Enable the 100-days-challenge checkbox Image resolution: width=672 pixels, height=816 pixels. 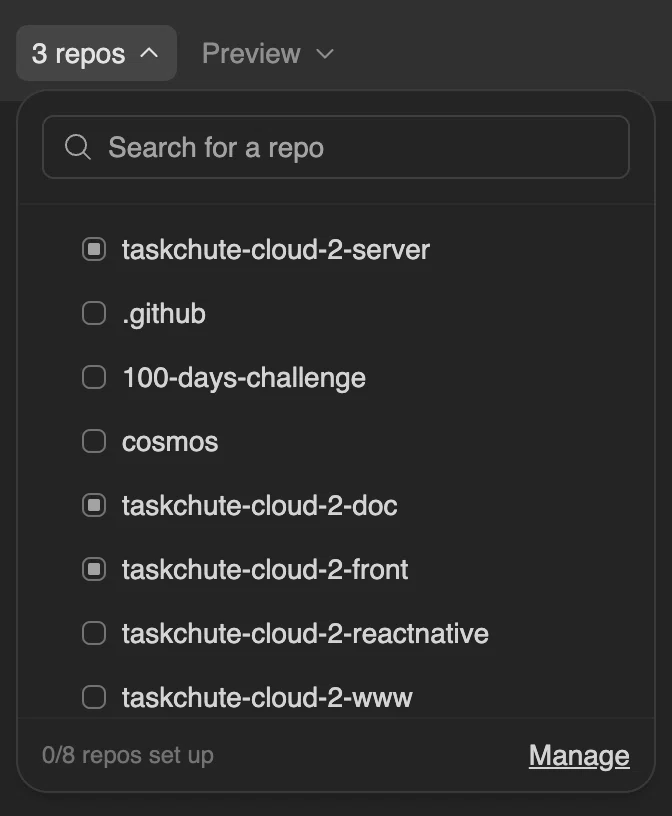[94, 377]
